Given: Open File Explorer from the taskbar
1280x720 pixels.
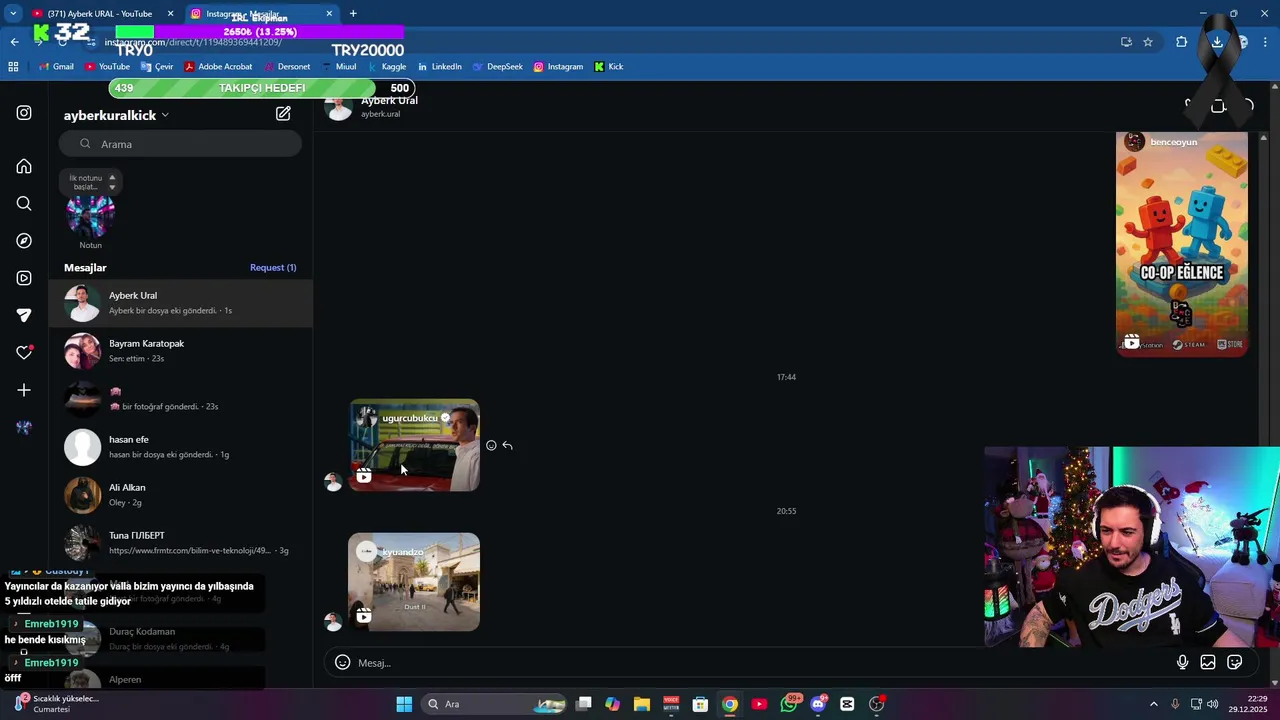Looking at the screenshot, I should click(642, 704).
